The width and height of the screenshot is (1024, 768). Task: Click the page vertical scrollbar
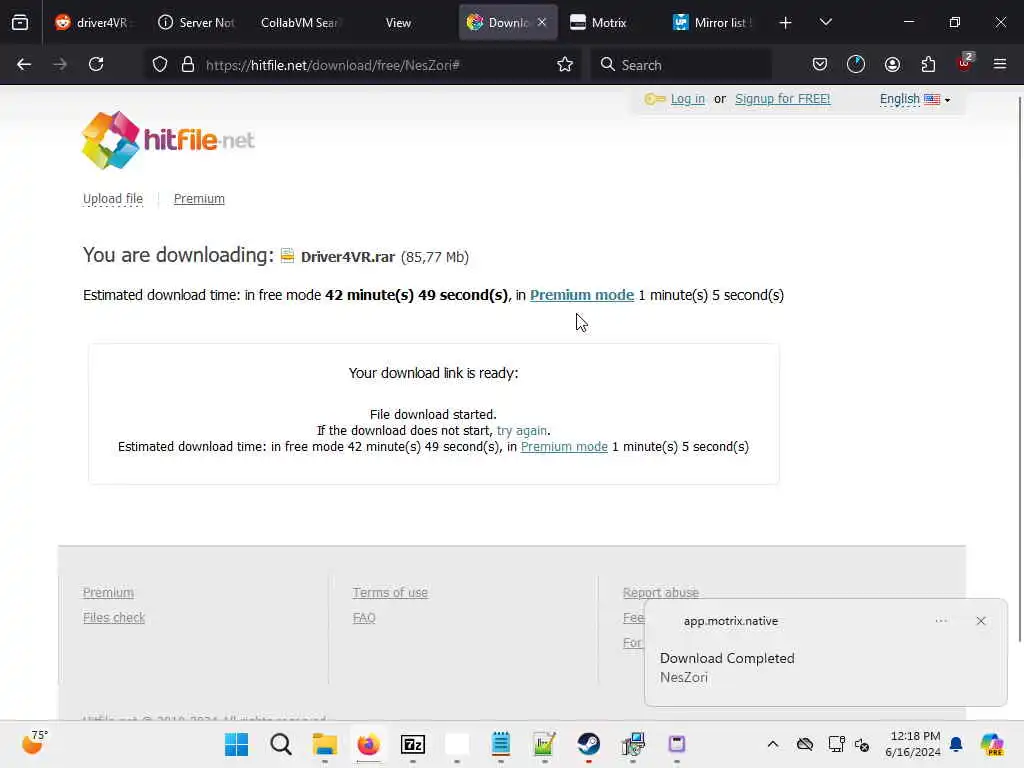coord(1019,369)
